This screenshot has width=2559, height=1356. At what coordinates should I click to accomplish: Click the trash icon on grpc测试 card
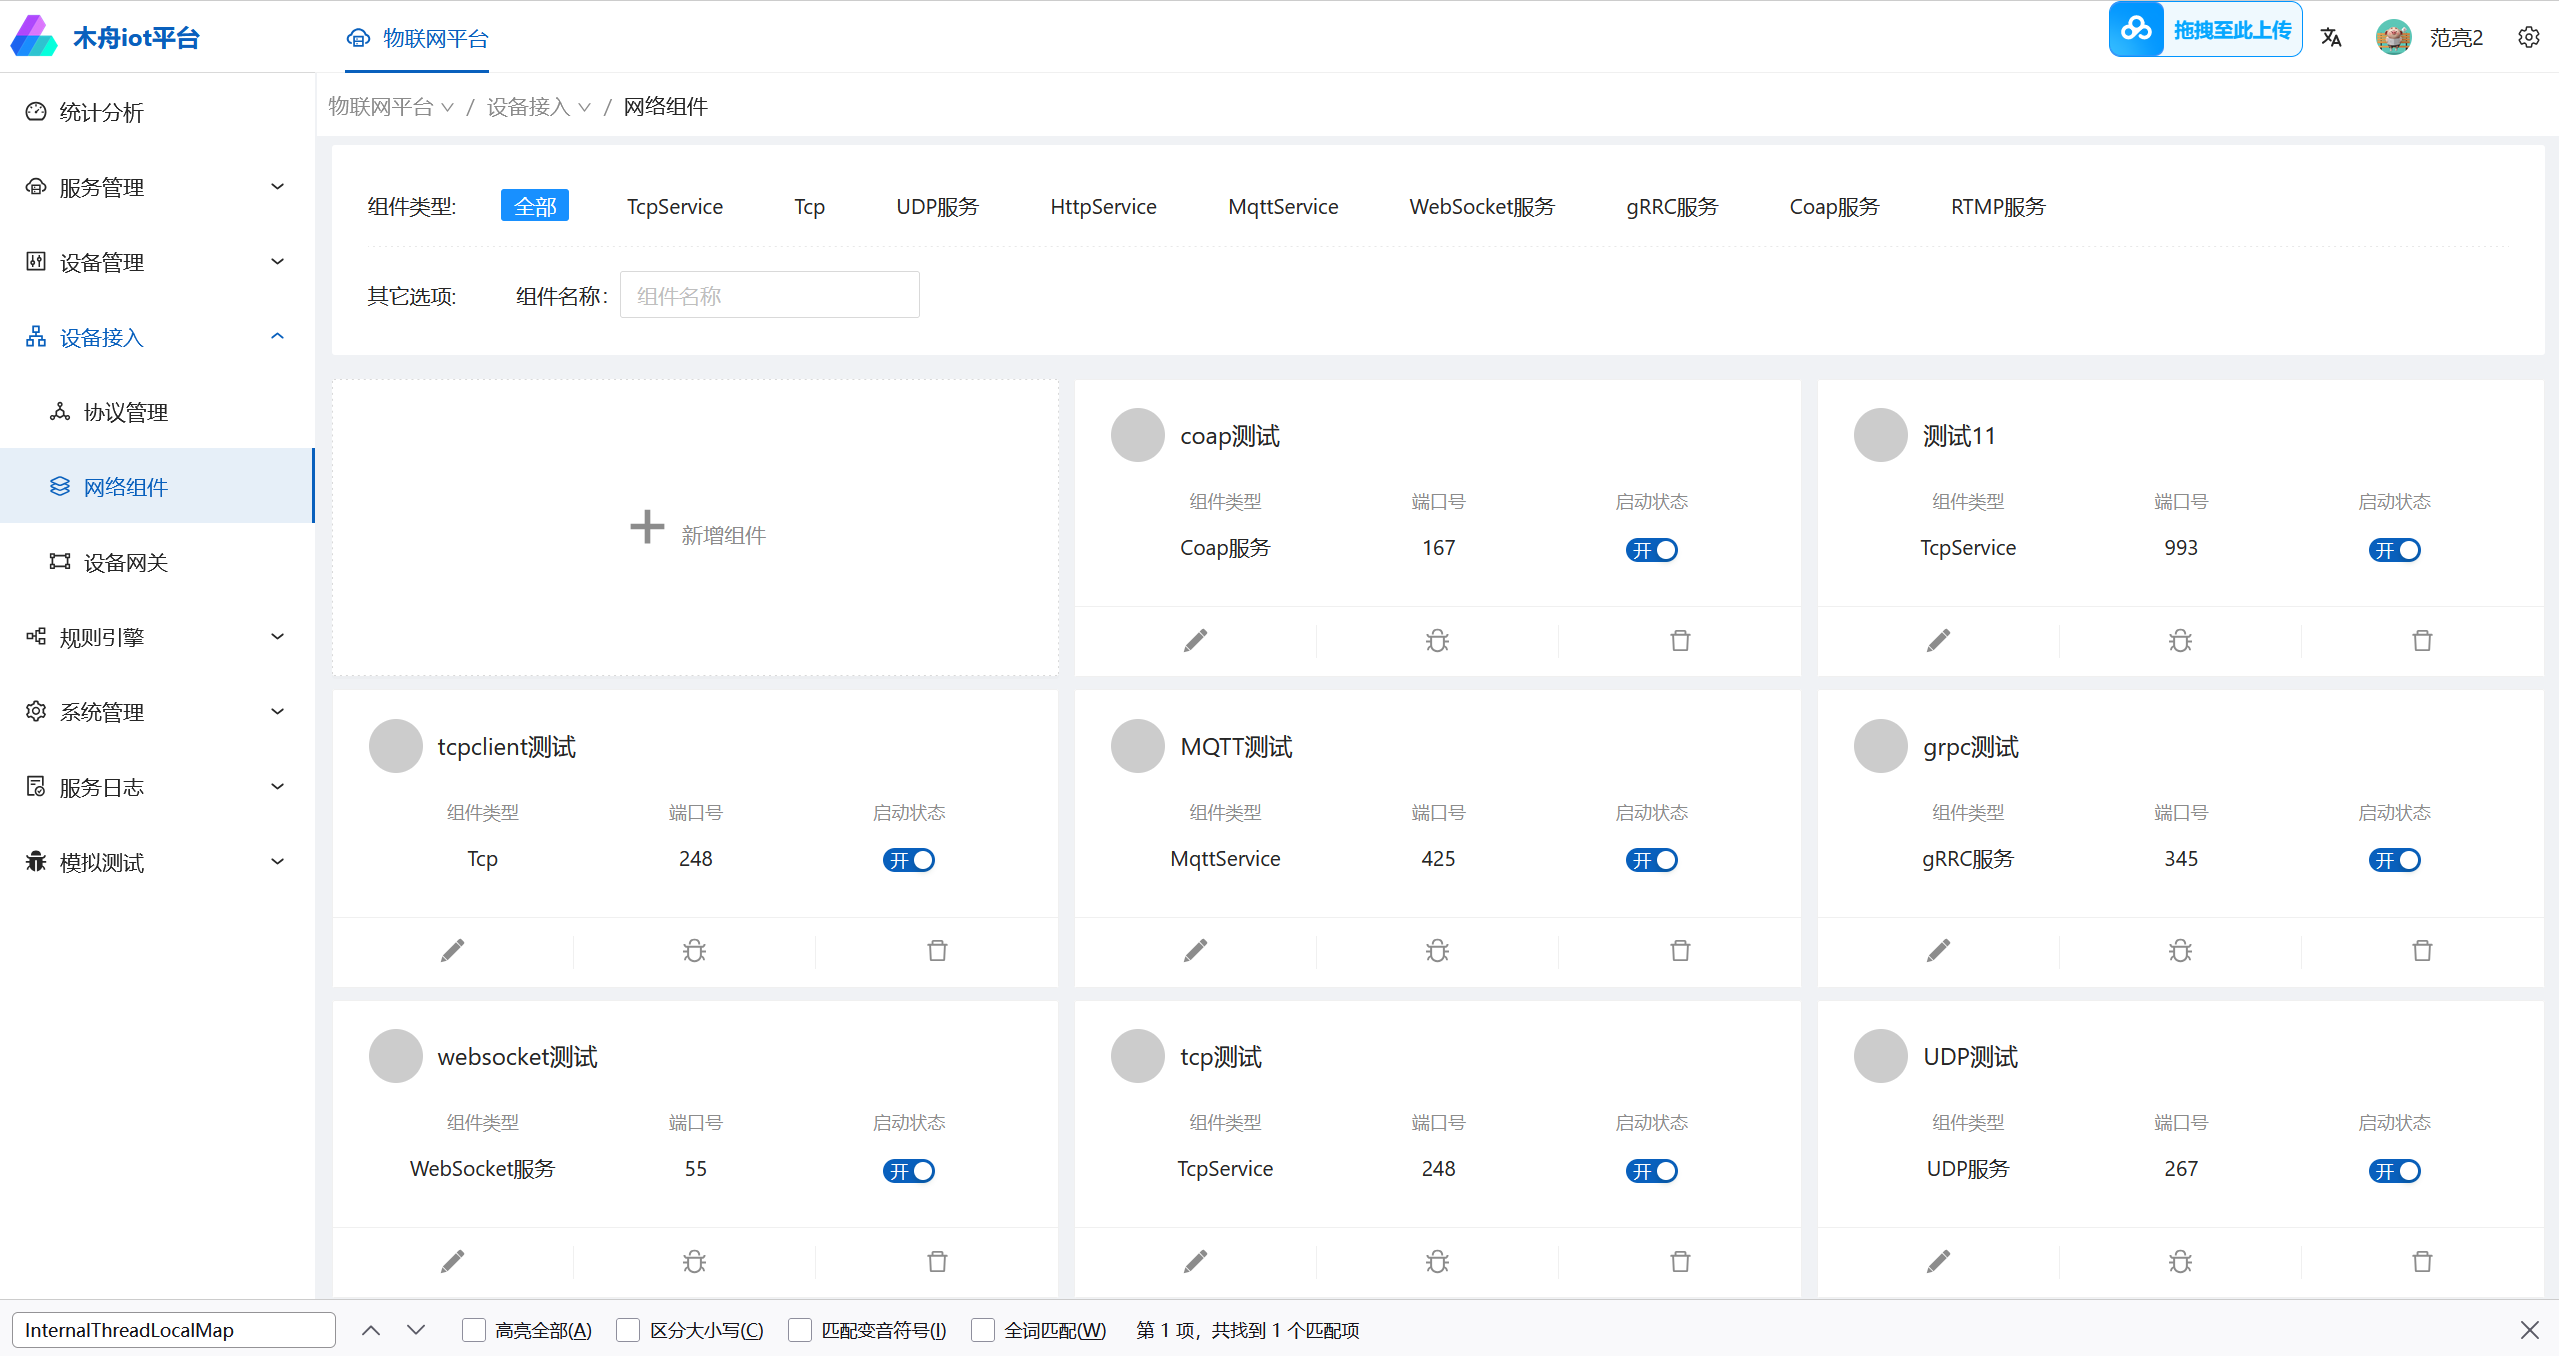pyautogui.click(x=2422, y=950)
